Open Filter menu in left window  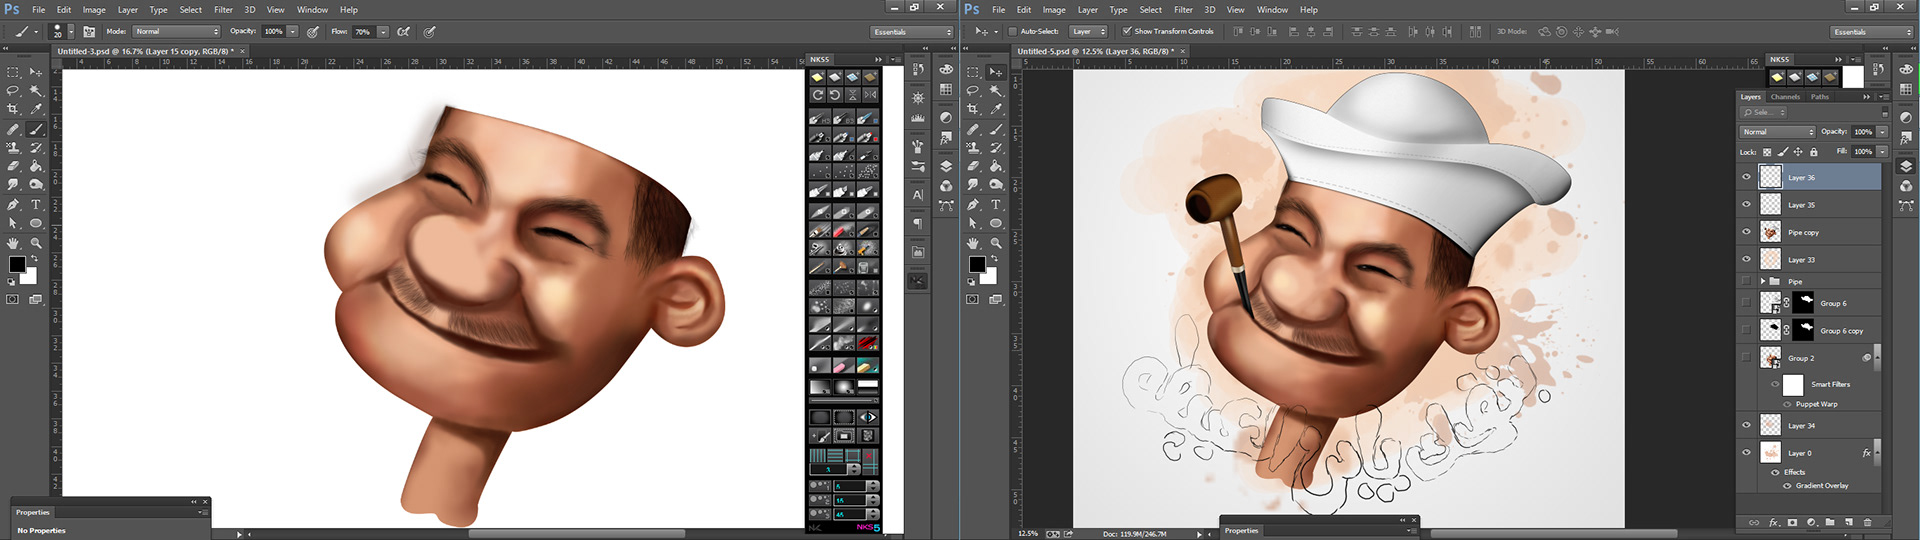pyautogui.click(x=223, y=10)
